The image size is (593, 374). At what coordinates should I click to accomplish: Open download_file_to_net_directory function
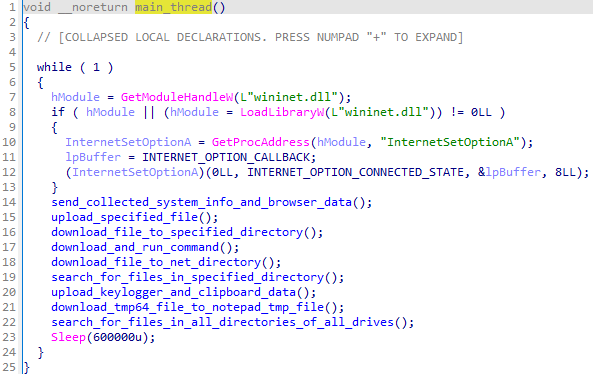[156, 262]
